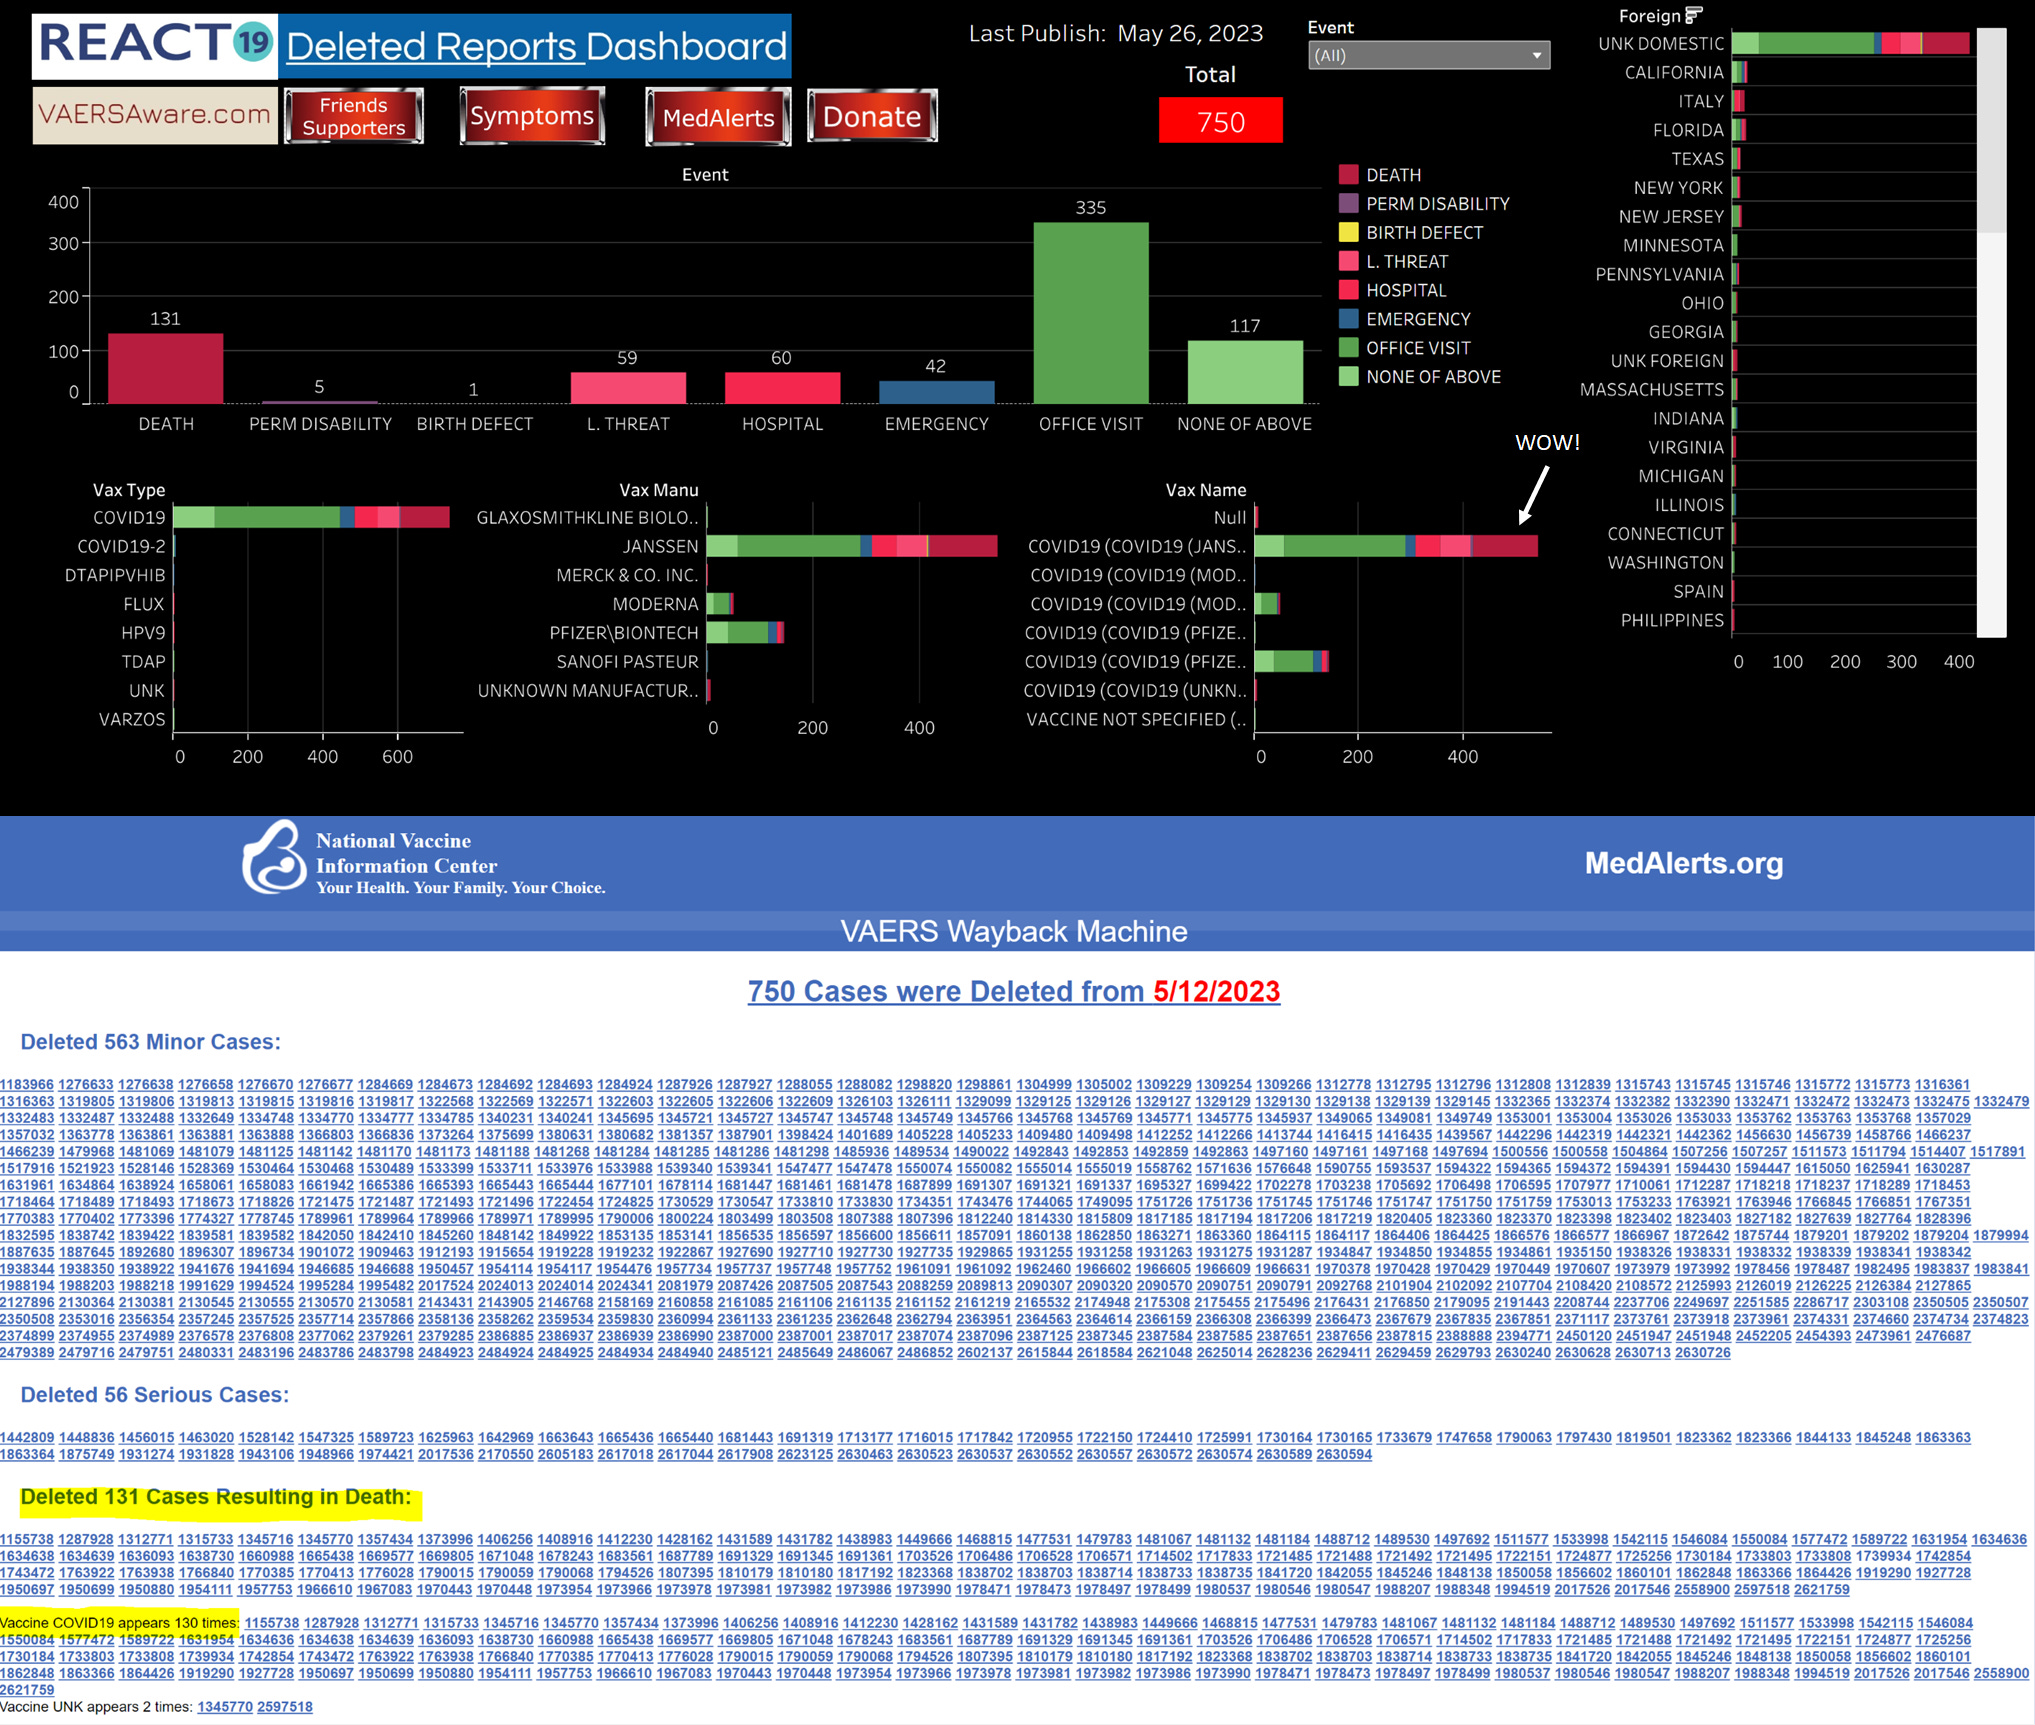
Task: Click the scrollbar beside the Foreign state list
Action: (x=1991, y=330)
